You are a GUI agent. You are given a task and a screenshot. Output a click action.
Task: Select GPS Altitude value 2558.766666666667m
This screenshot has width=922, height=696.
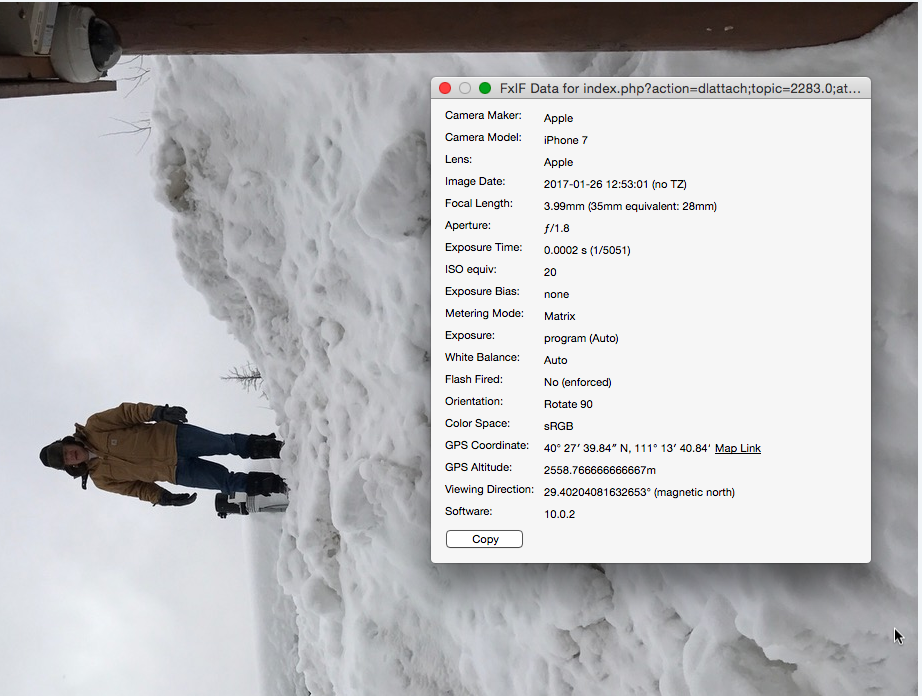pyautogui.click(x=600, y=470)
